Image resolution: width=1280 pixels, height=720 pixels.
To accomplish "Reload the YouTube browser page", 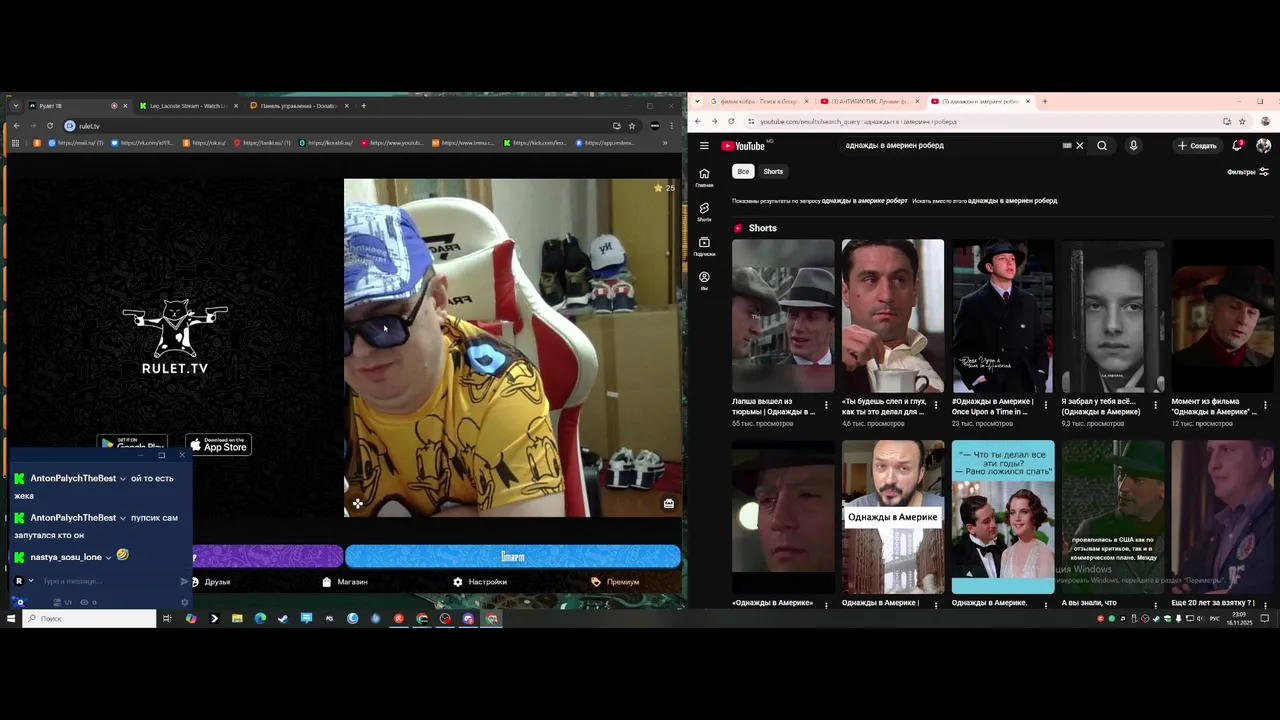I will click(731, 121).
